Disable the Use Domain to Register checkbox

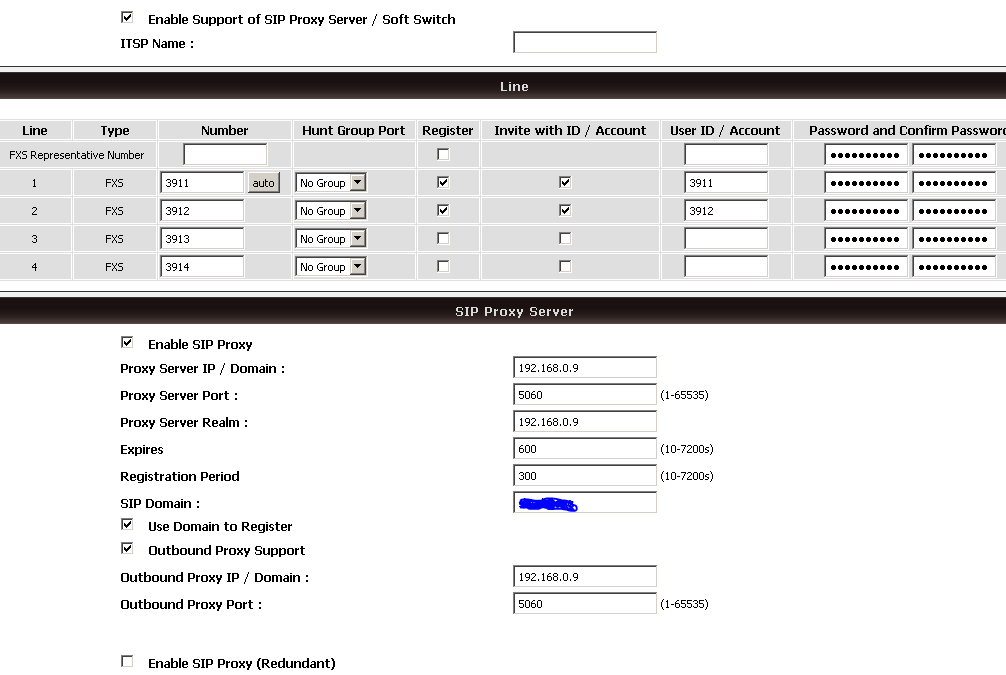(127, 525)
